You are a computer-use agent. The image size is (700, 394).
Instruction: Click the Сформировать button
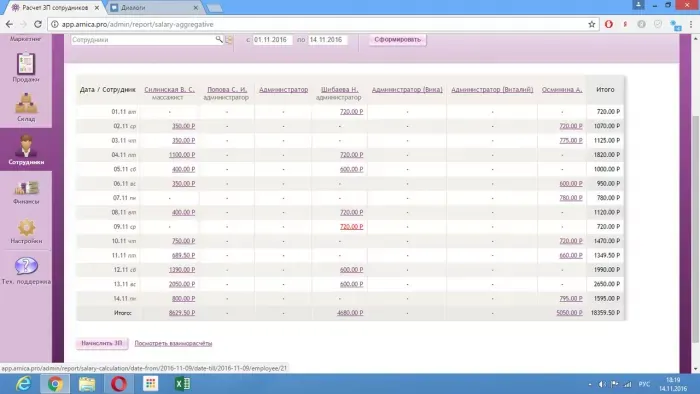coord(397,39)
